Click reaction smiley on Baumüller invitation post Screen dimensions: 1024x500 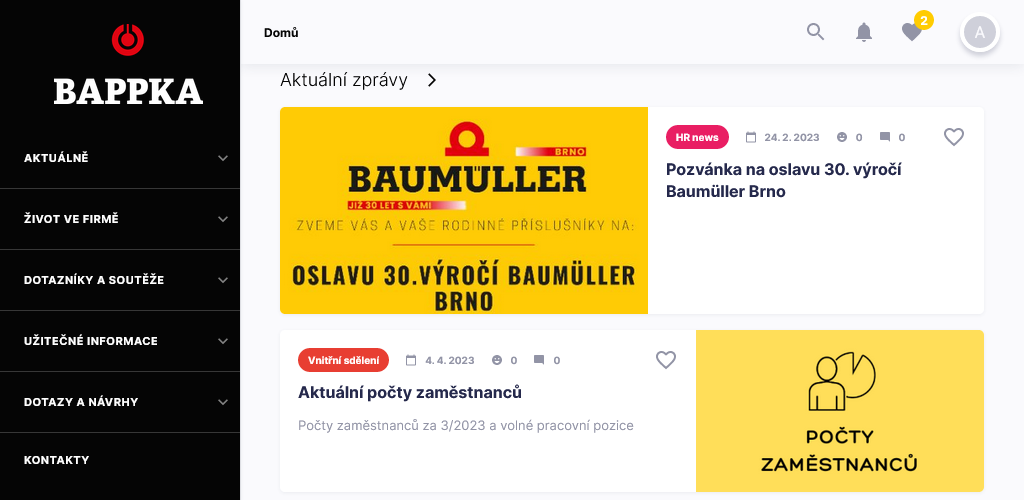point(842,137)
